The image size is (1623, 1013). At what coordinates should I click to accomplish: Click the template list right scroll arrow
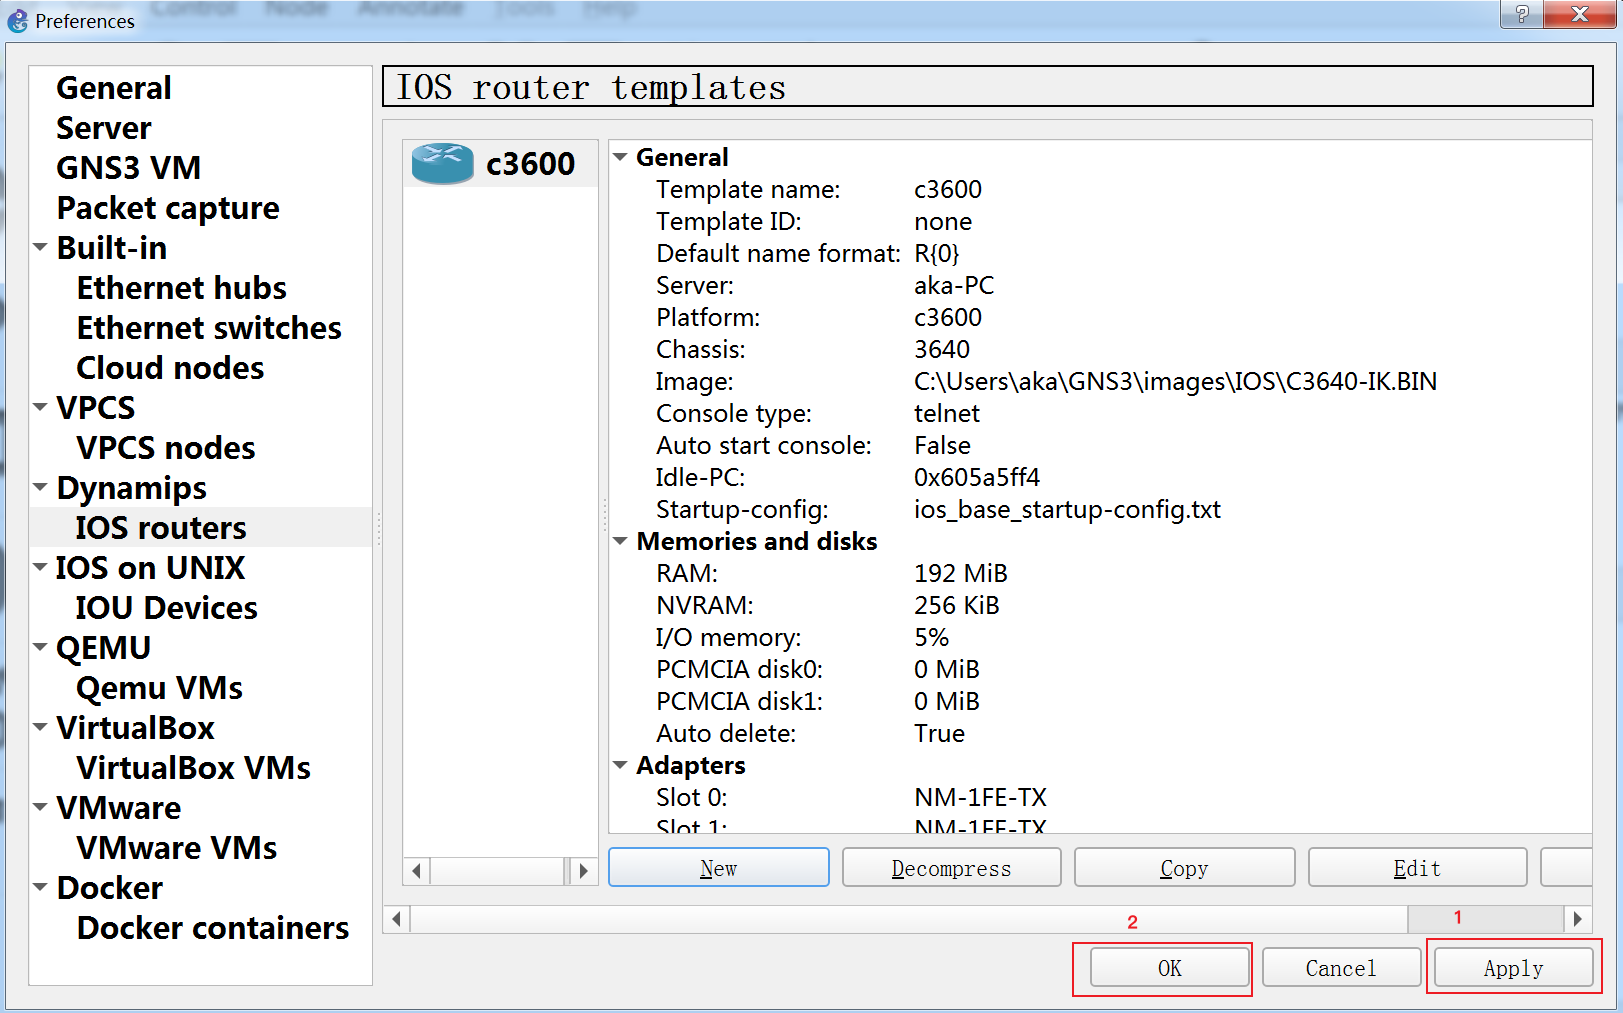coord(583,871)
